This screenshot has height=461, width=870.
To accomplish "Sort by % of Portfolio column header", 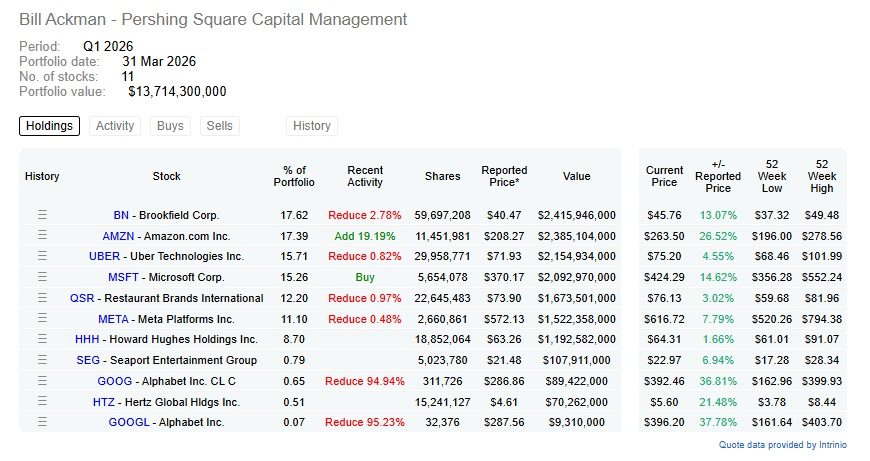I will point(294,176).
